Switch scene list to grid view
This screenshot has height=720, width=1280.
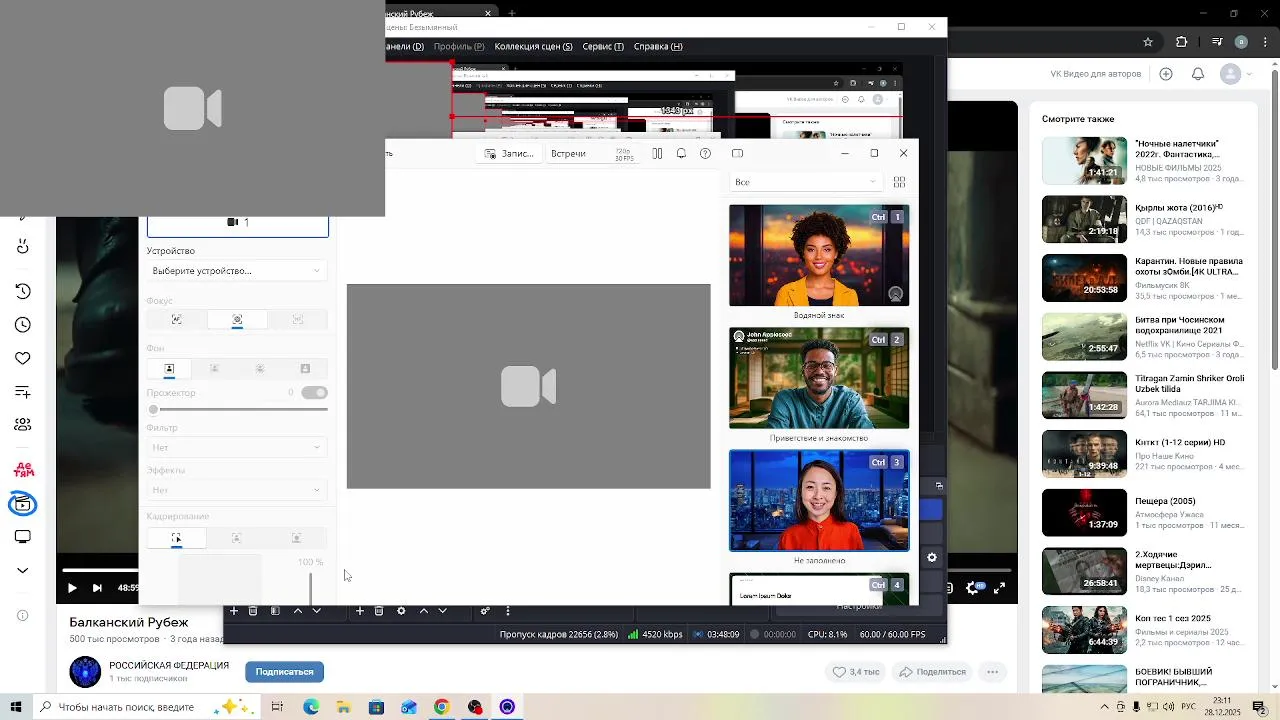tap(899, 182)
